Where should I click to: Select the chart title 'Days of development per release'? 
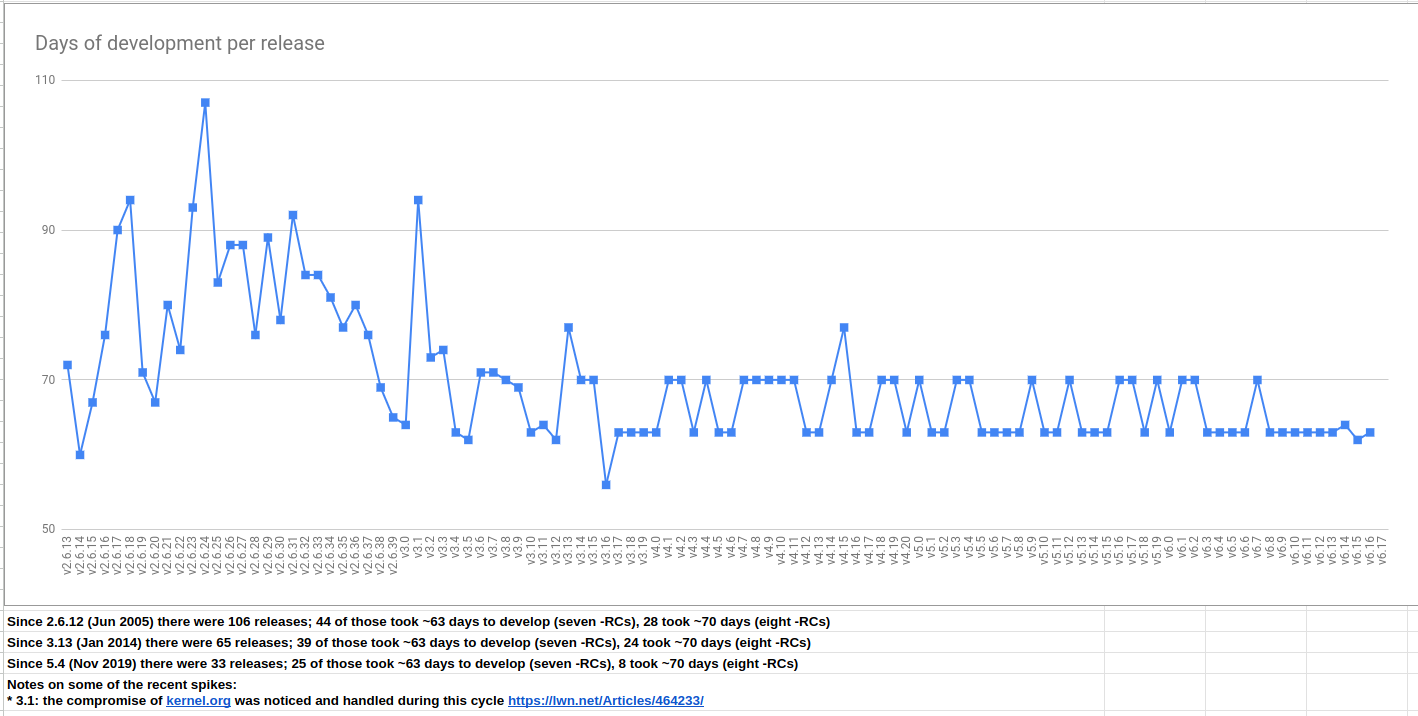(180, 43)
